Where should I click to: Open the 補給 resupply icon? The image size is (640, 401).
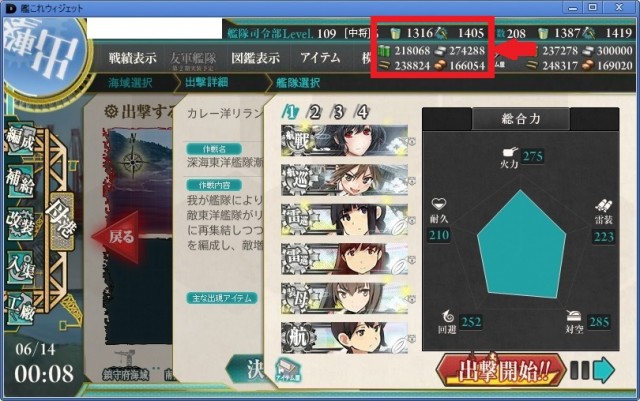[20, 181]
